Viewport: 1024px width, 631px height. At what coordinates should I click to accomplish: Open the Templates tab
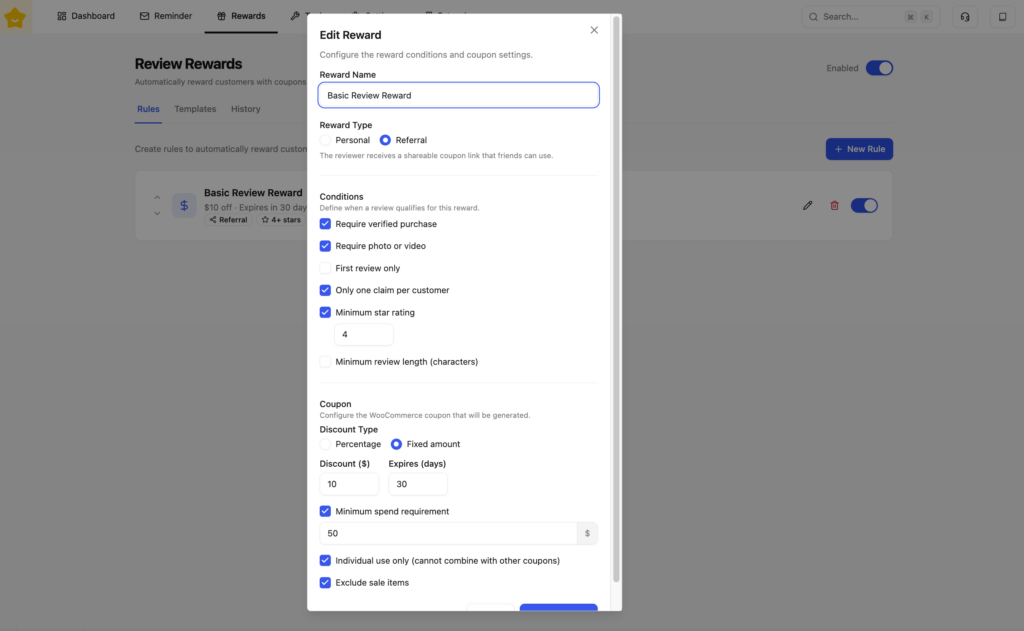195,109
